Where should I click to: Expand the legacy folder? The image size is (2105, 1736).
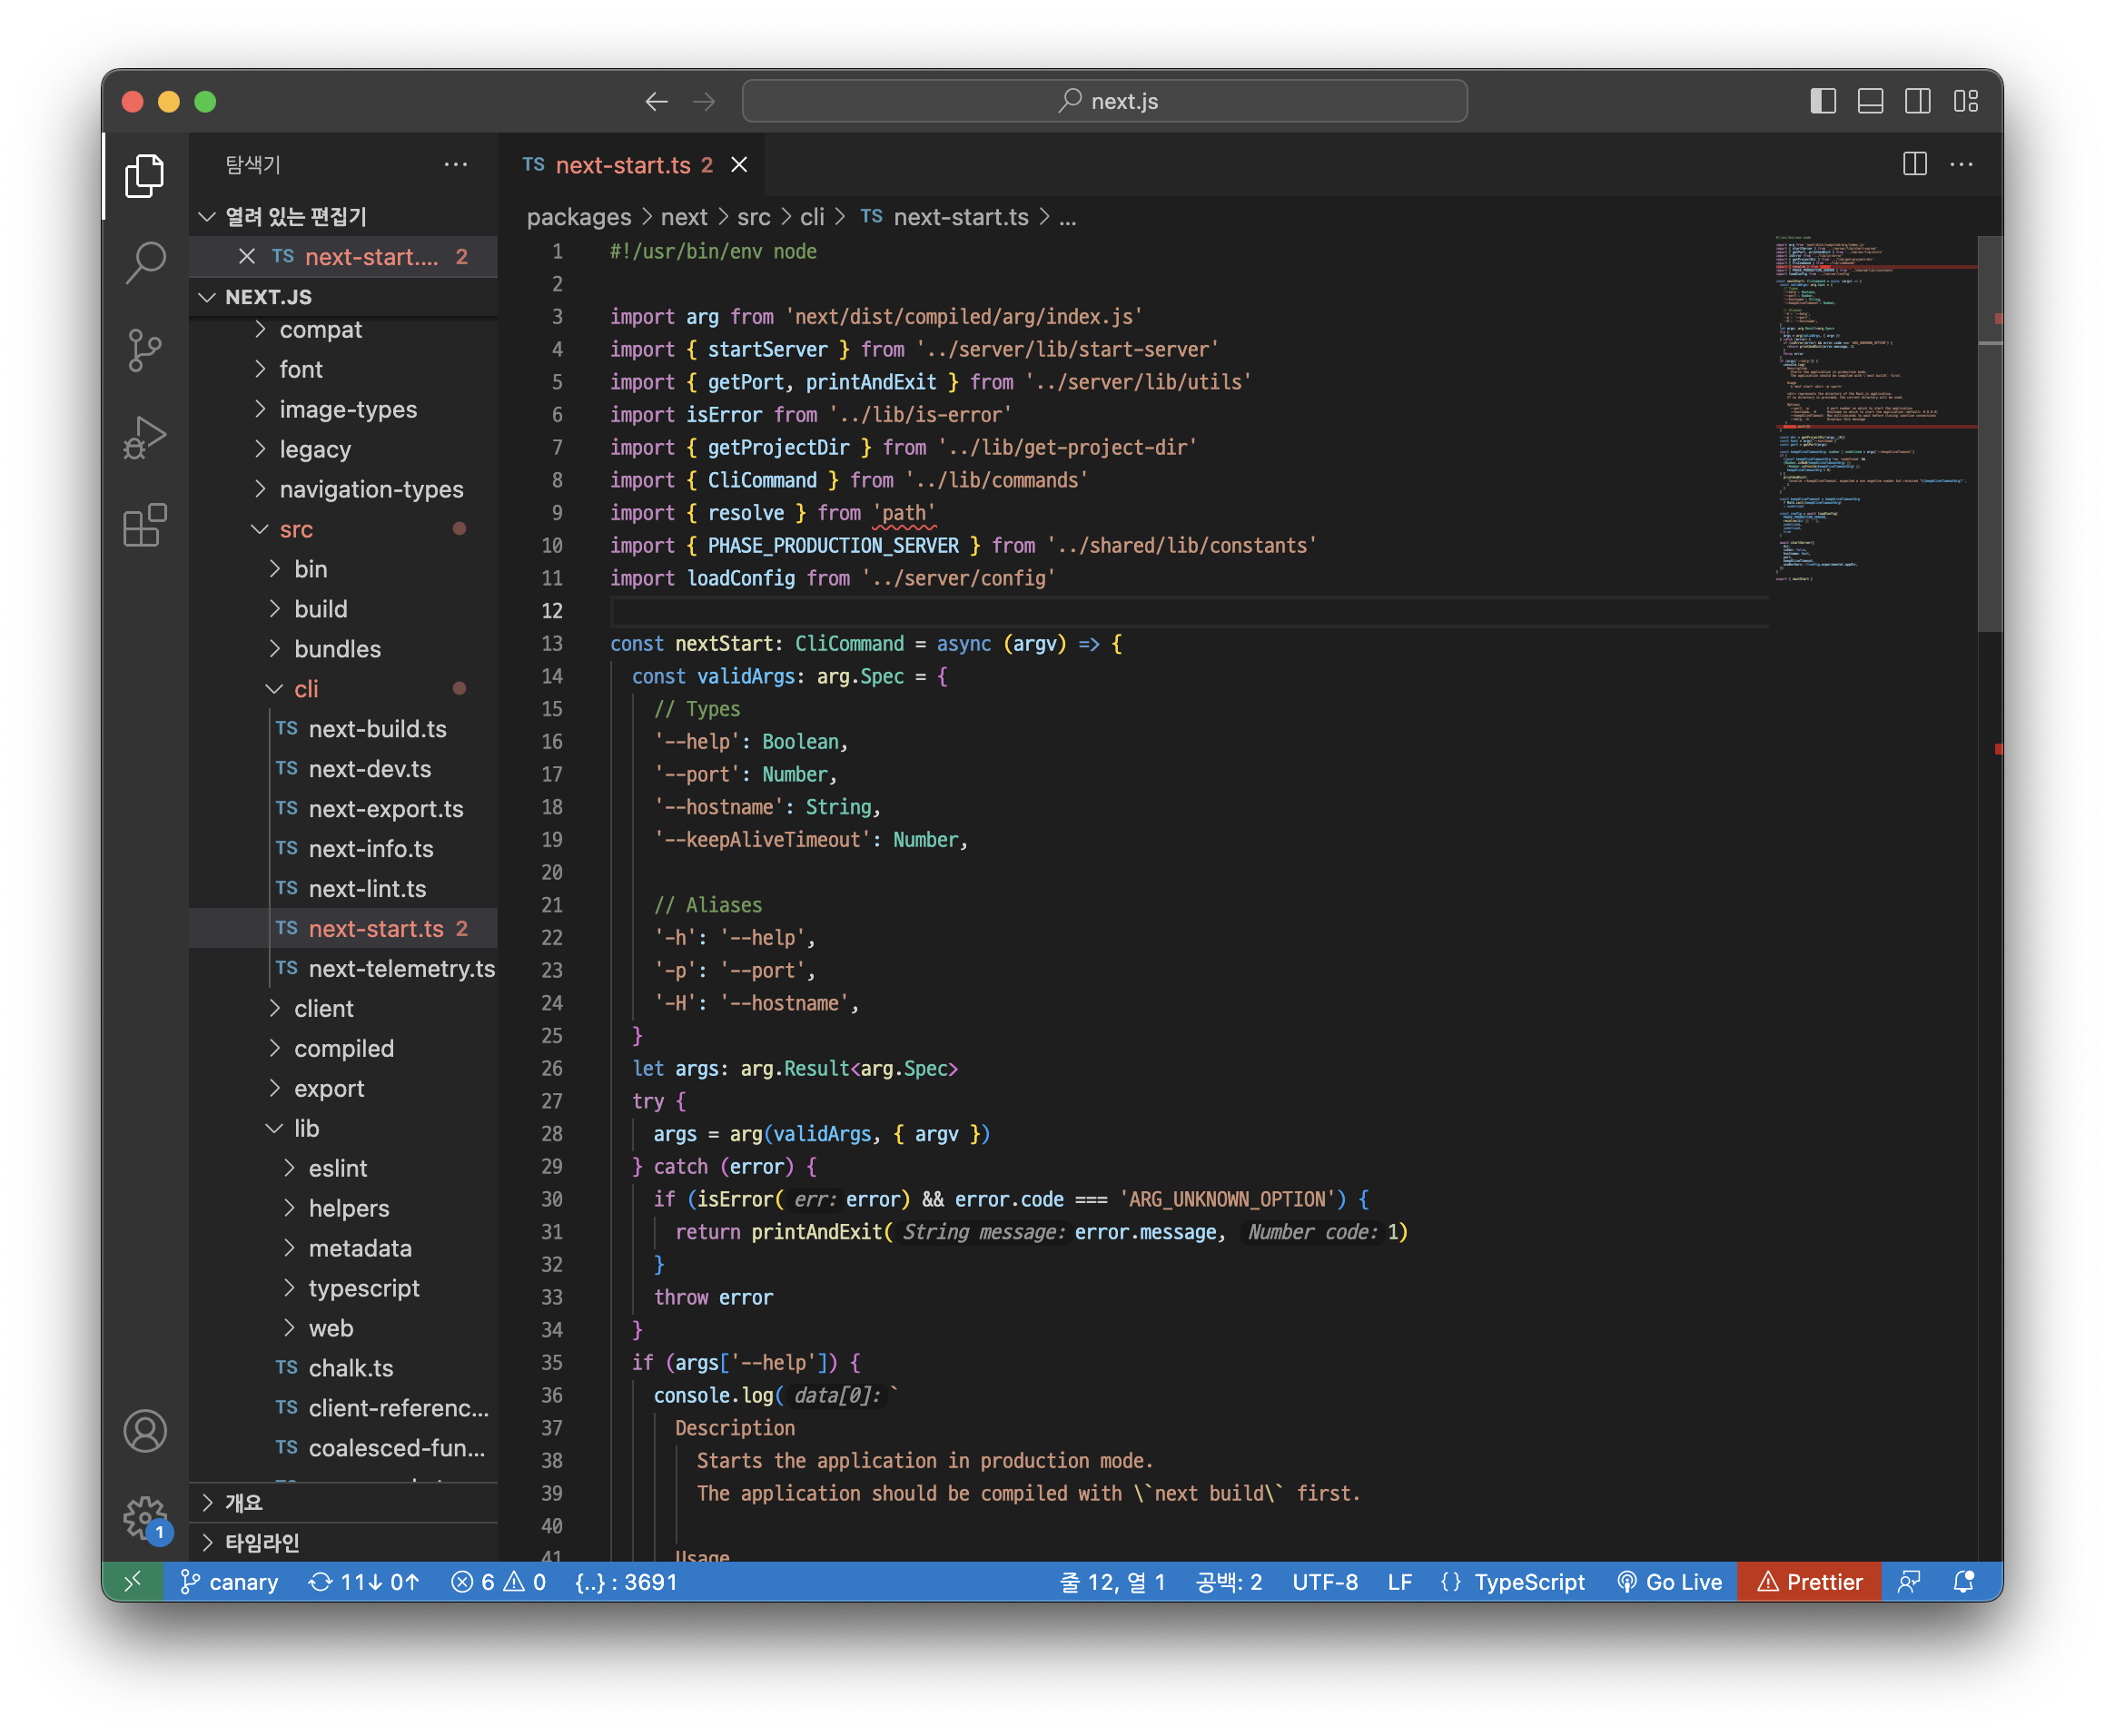343,449
